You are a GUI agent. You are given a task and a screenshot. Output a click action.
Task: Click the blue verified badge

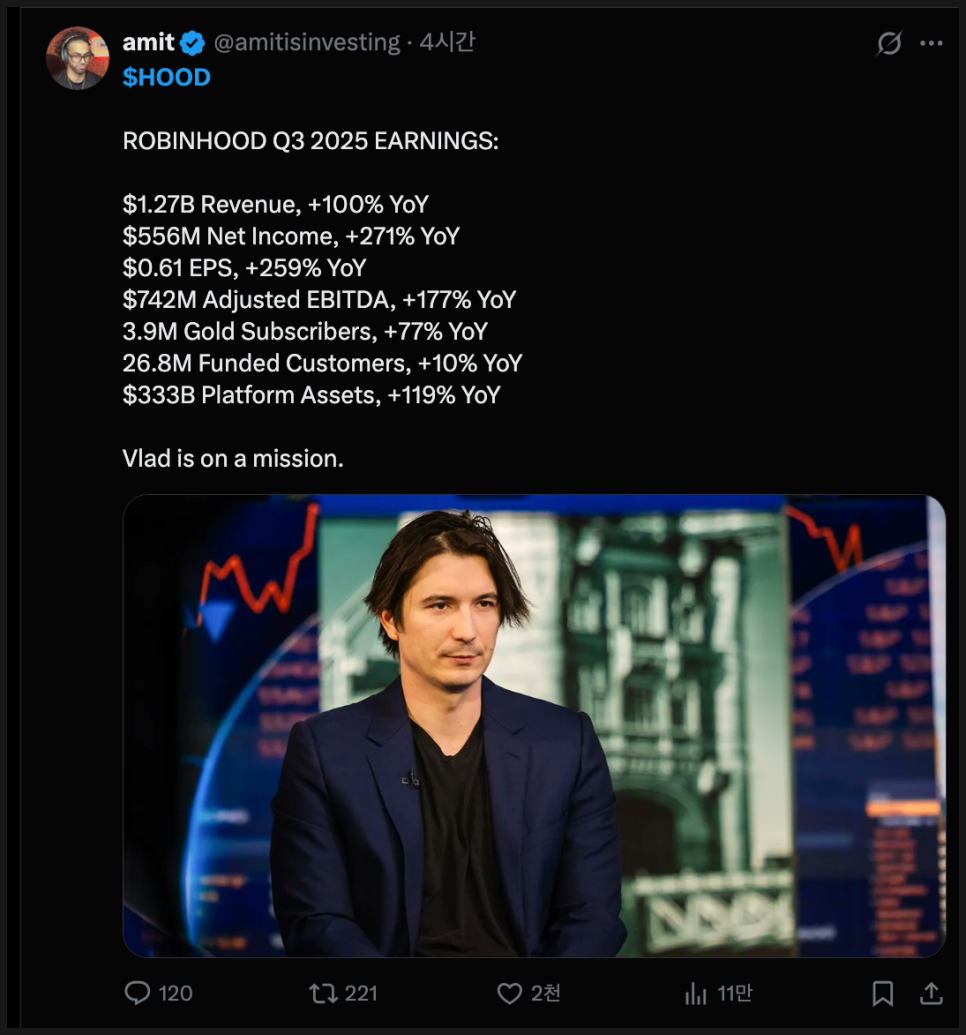pyautogui.click(x=193, y=43)
